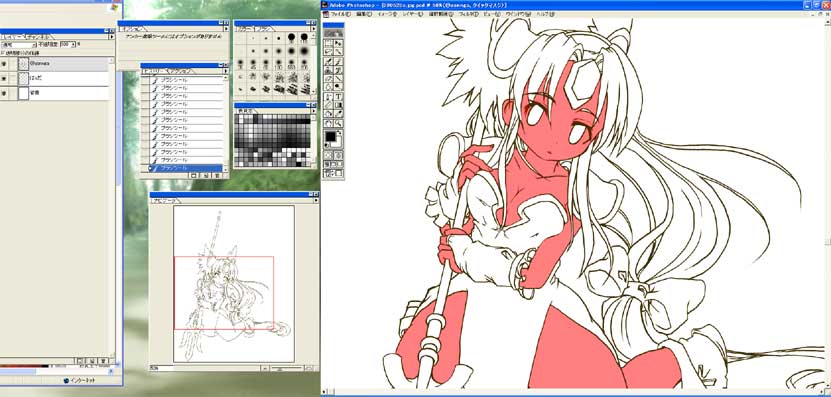Switch to standard editing mode in toolbox
The height and width of the screenshot is (397, 831).
[328, 155]
